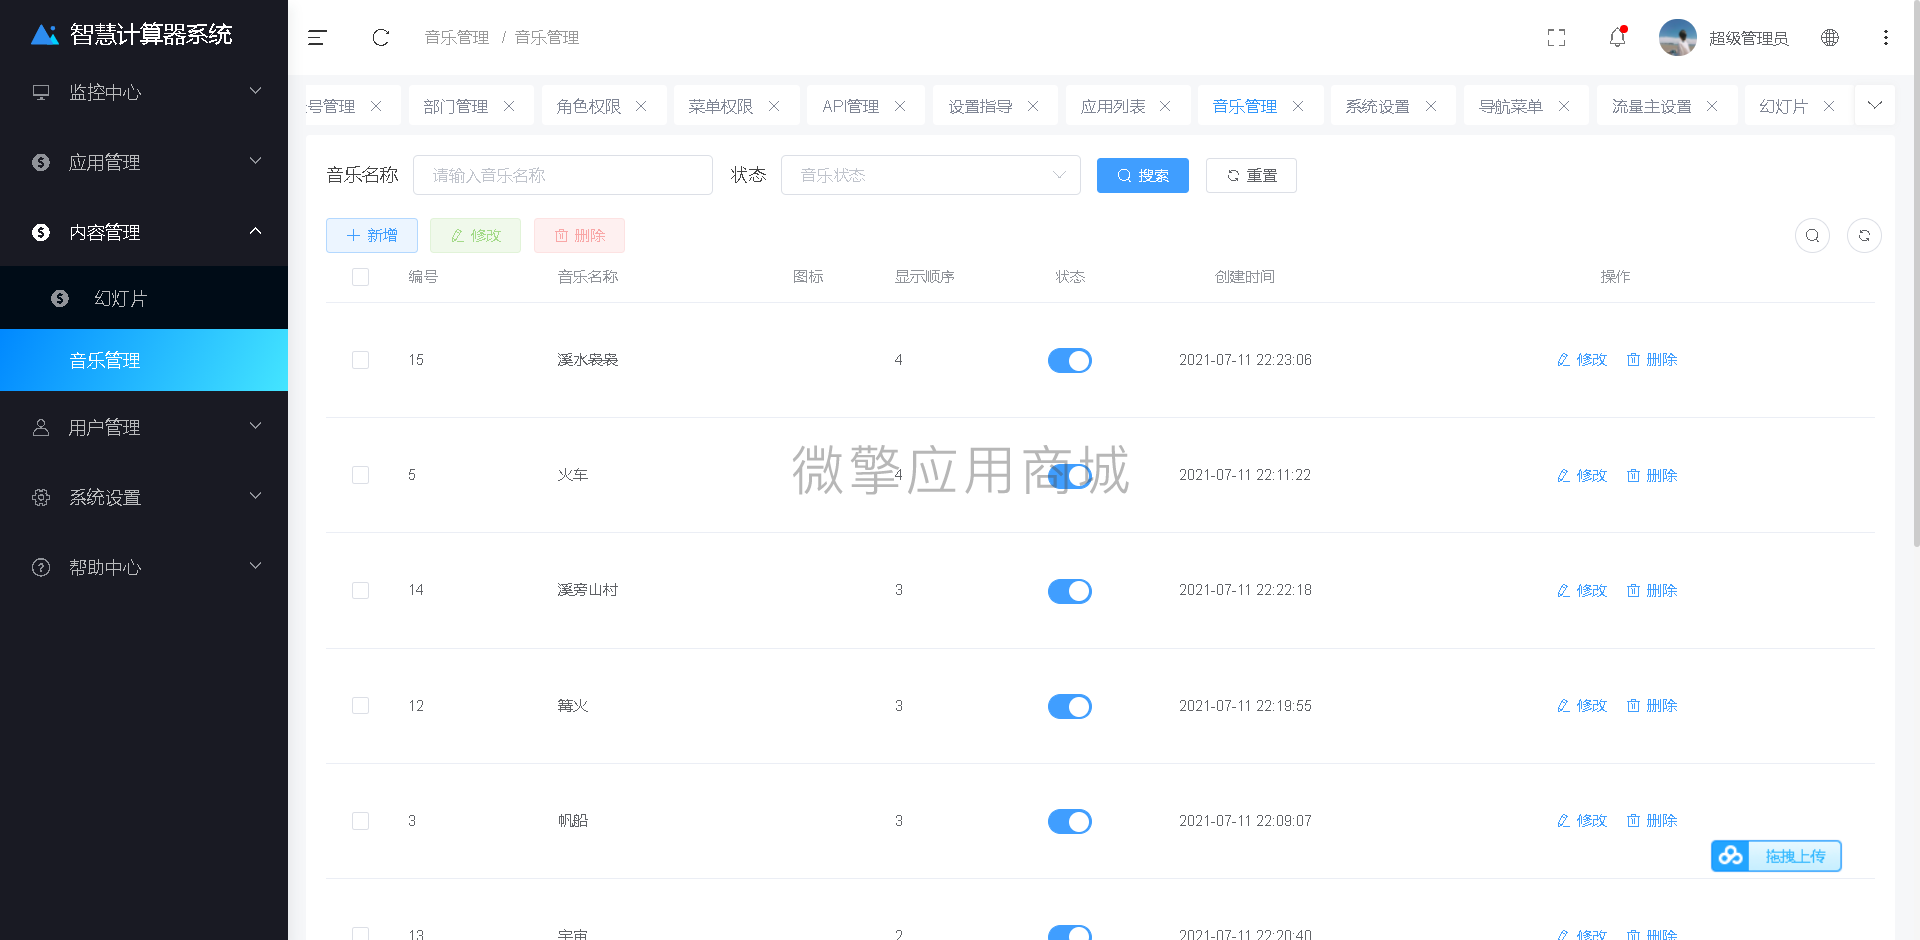Edit the 溪水袅袅 row via 修改
This screenshot has height=940, width=1920.
tap(1582, 360)
